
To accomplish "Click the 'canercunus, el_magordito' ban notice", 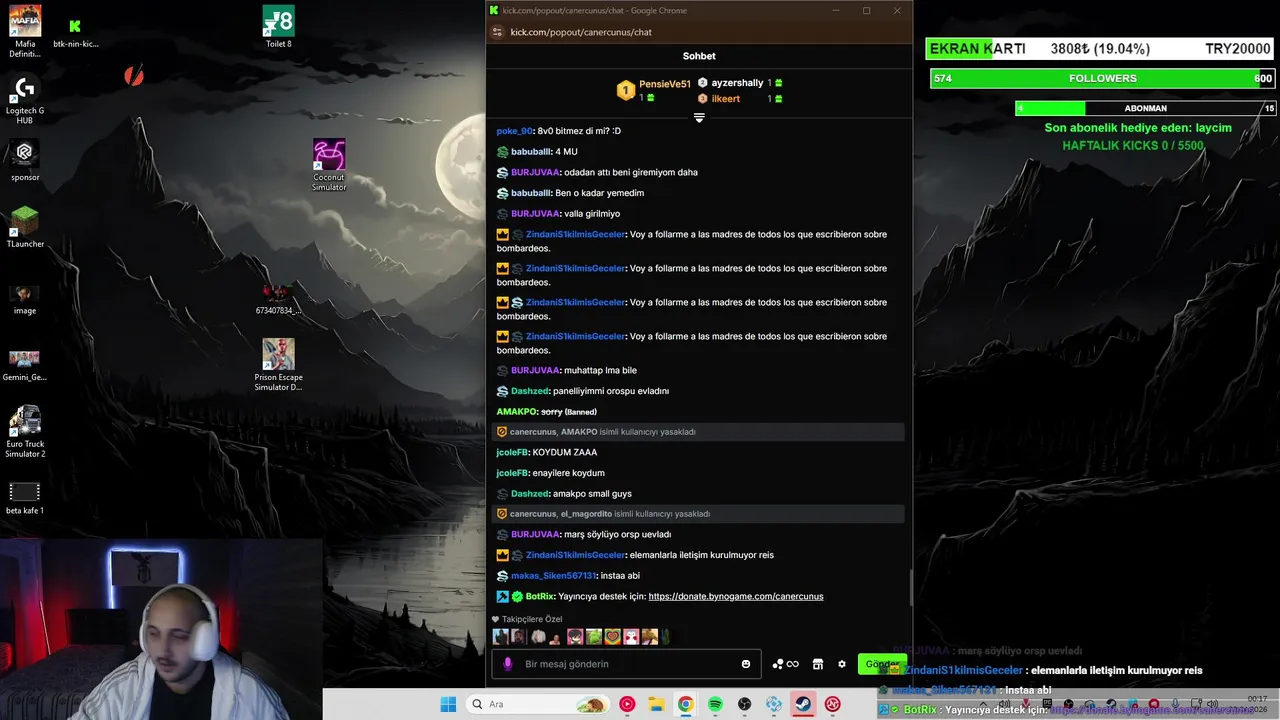I will coord(698,514).
